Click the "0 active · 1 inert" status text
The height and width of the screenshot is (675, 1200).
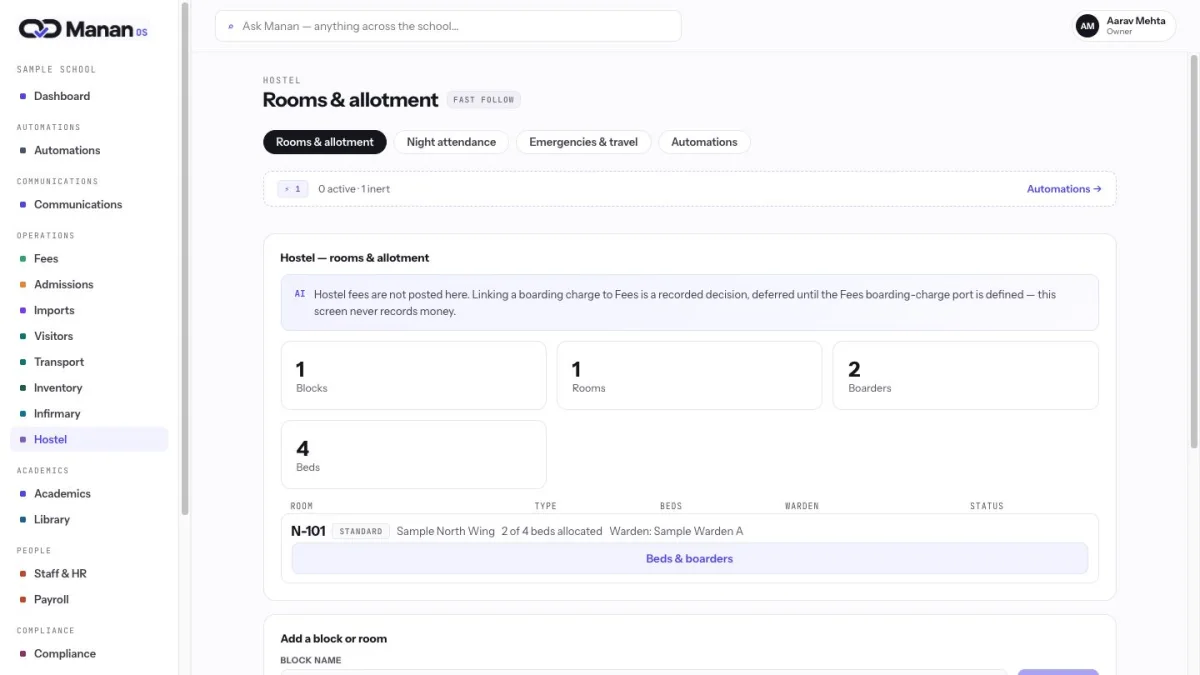click(x=354, y=189)
